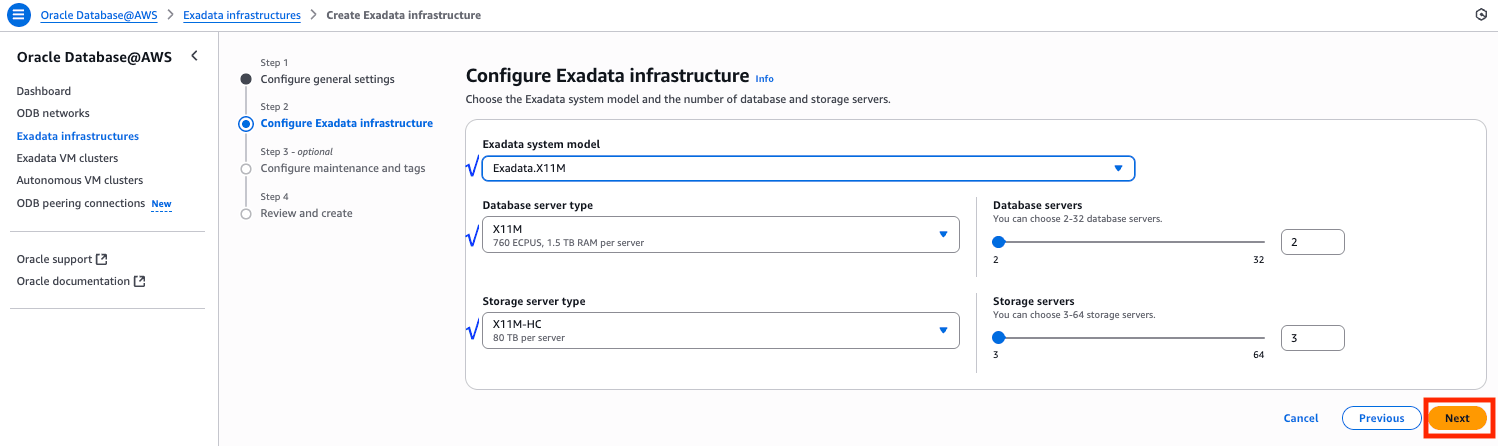The height and width of the screenshot is (446, 1498).
Task: Click the Database servers slider handle
Action: pyautogui.click(x=998, y=241)
